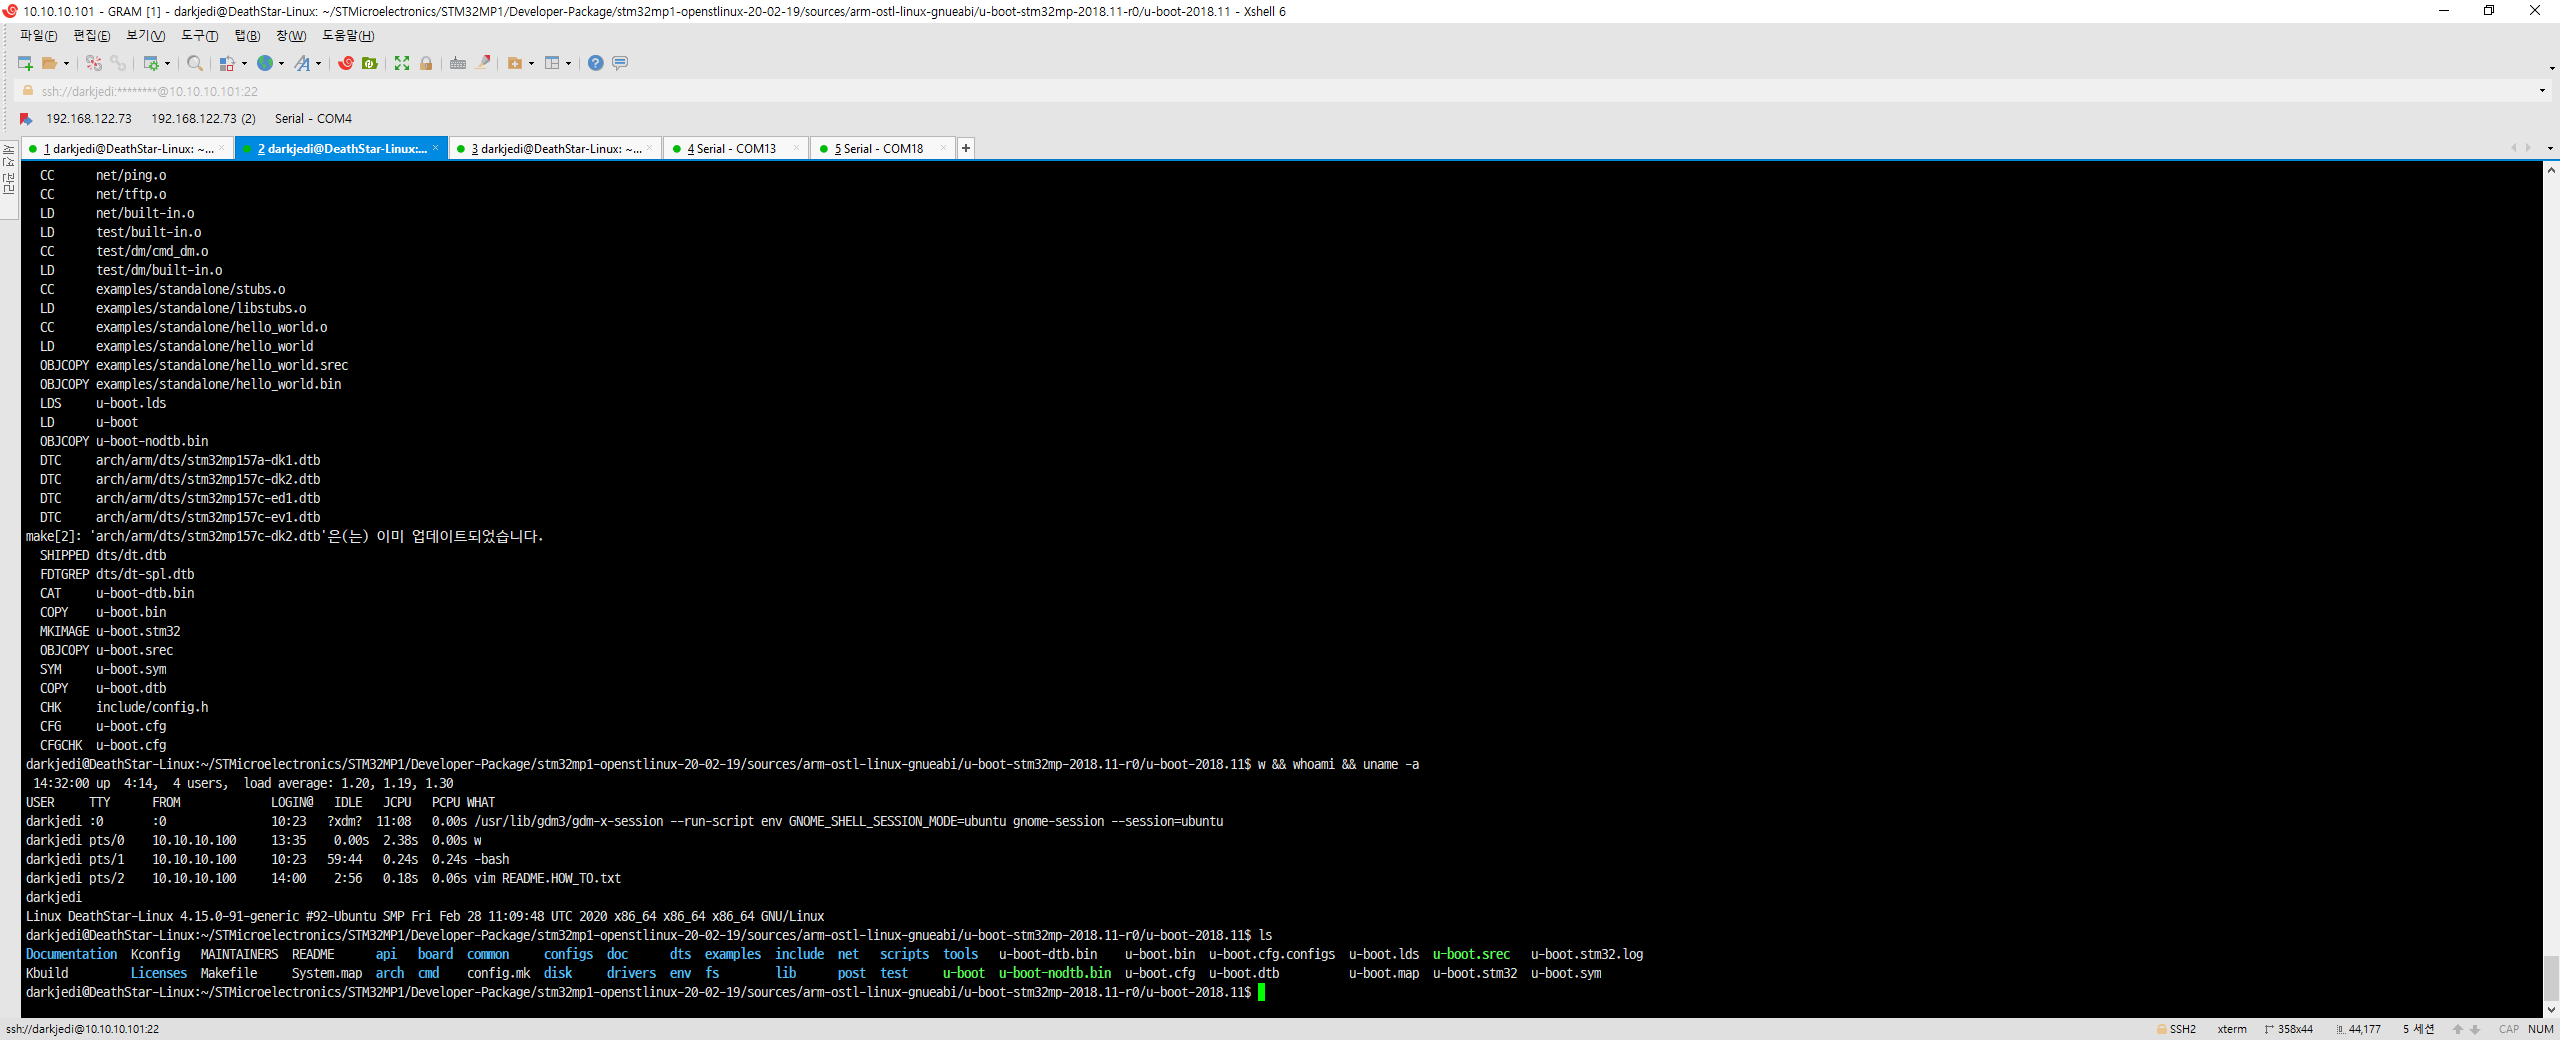This screenshot has width=2560, height=1040.
Task: Click the color scheme squares icon
Action: pos(227,63)
